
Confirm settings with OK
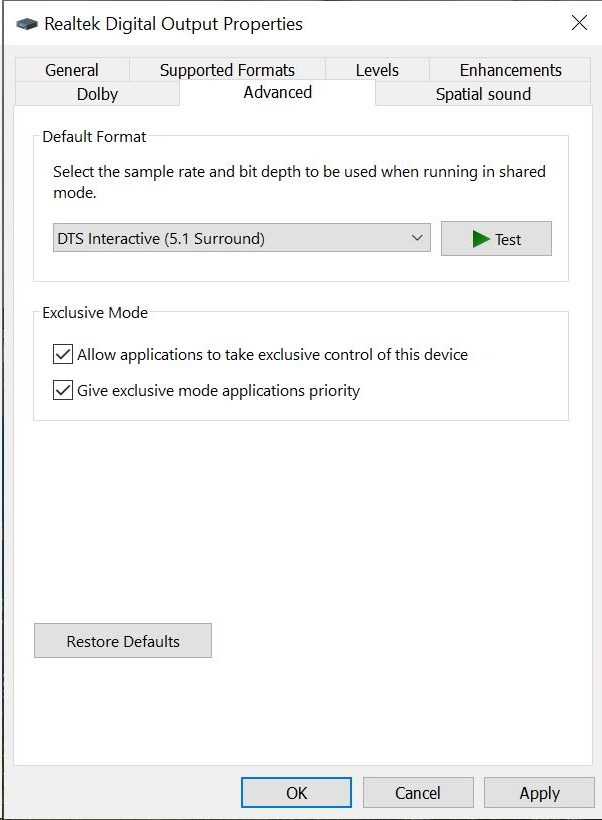coord(296,793)
